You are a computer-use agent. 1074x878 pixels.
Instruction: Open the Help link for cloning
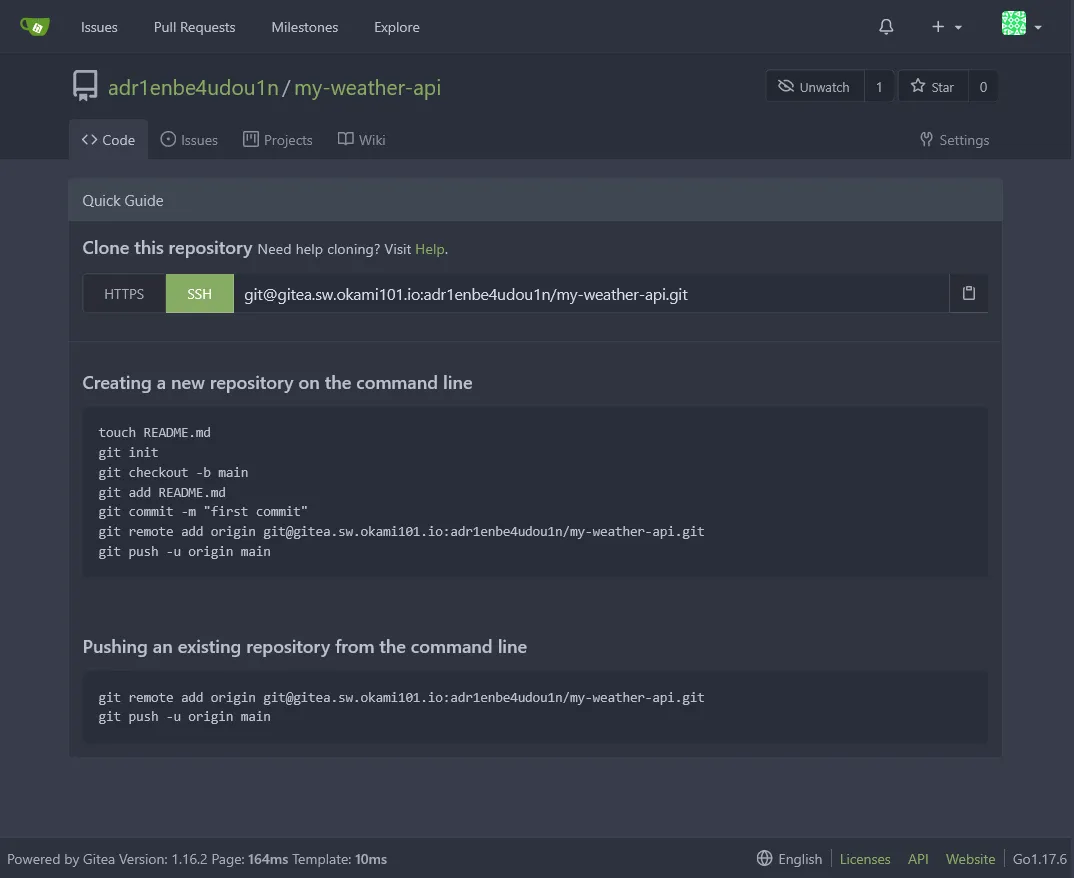(429, 249)
